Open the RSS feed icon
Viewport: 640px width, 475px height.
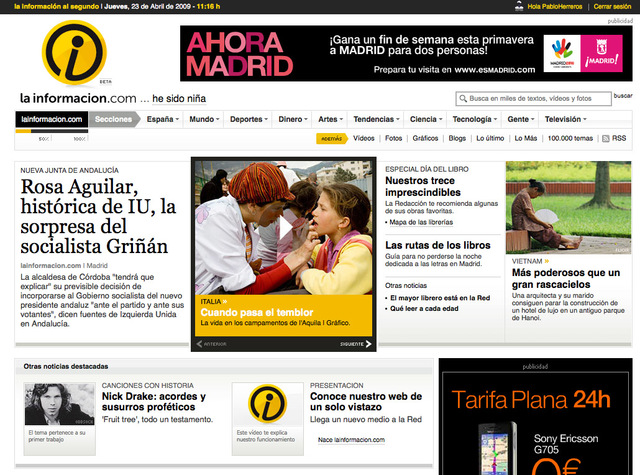(x=606, y=138)
